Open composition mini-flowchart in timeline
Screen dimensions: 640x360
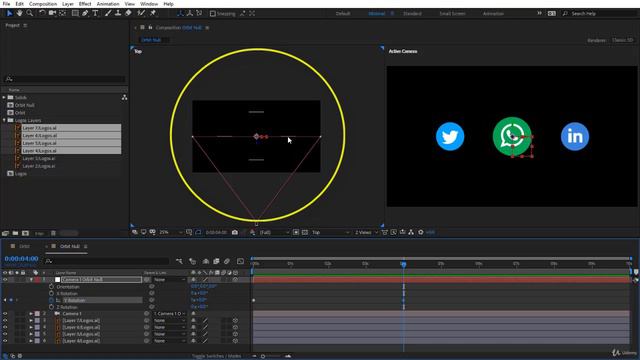pos(179,261)
